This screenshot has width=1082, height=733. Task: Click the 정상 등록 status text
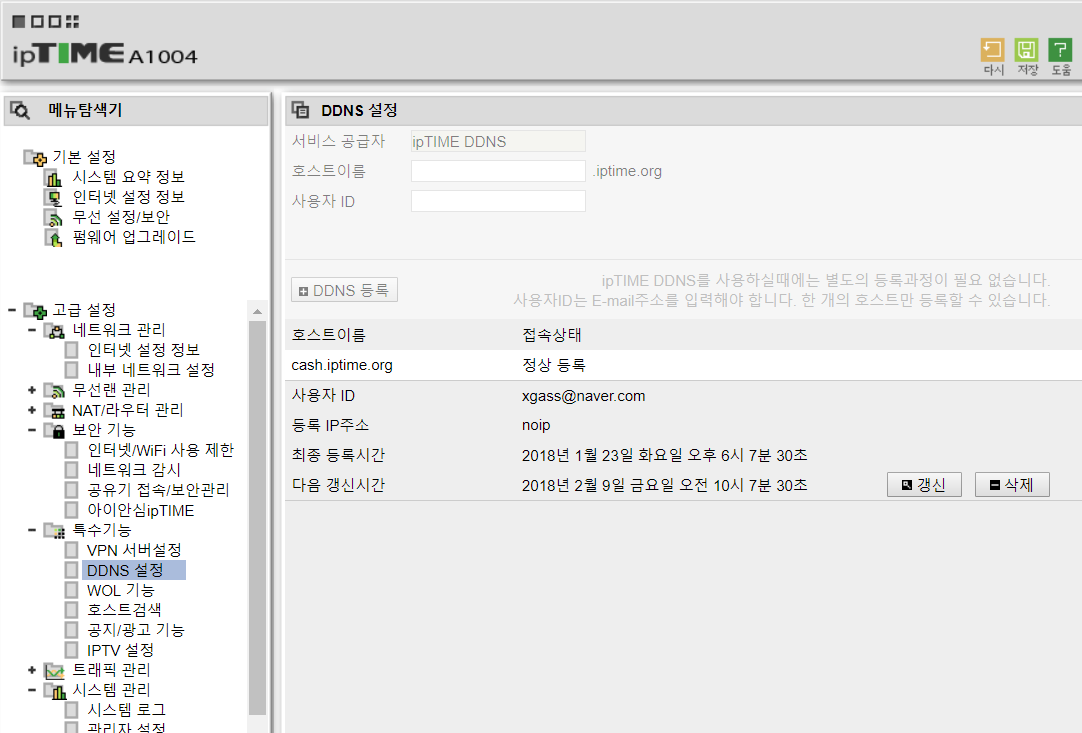pos(553,365)
